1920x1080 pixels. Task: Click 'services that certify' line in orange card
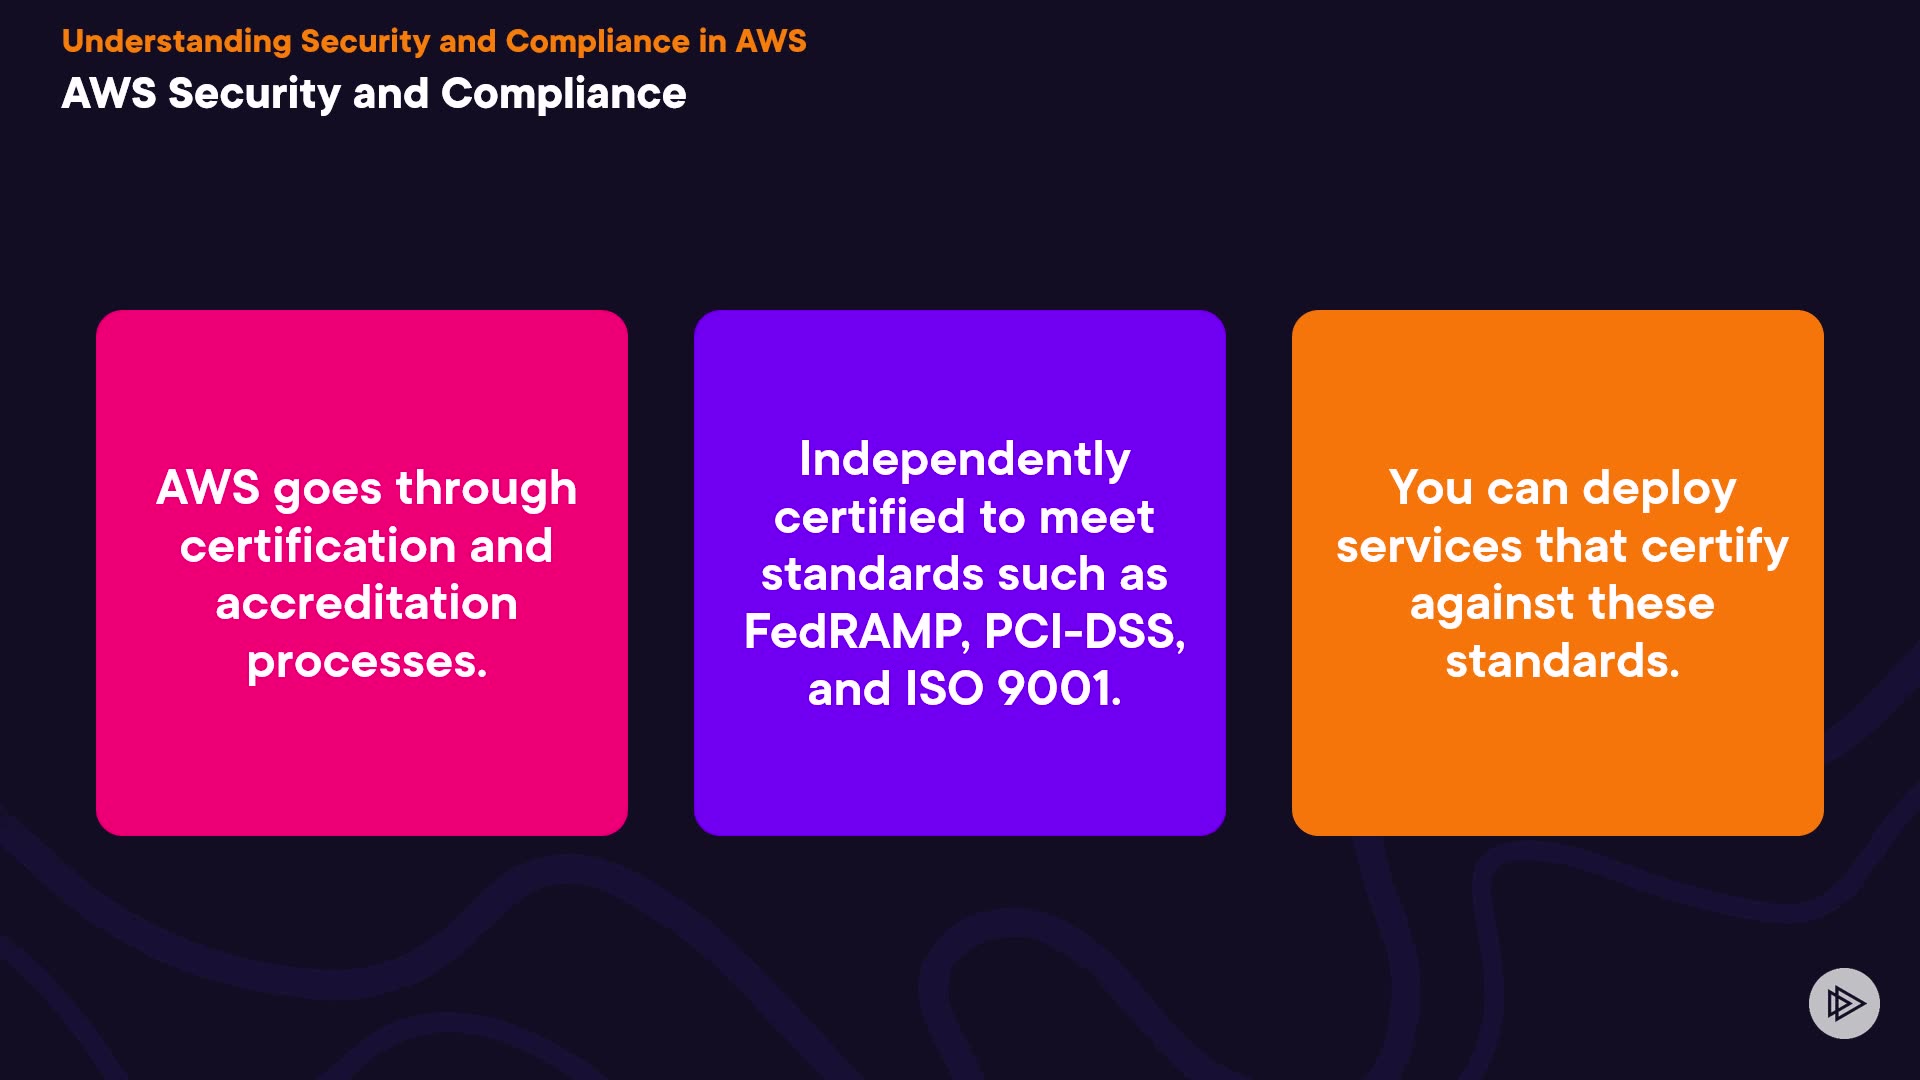click(1562, 546)
